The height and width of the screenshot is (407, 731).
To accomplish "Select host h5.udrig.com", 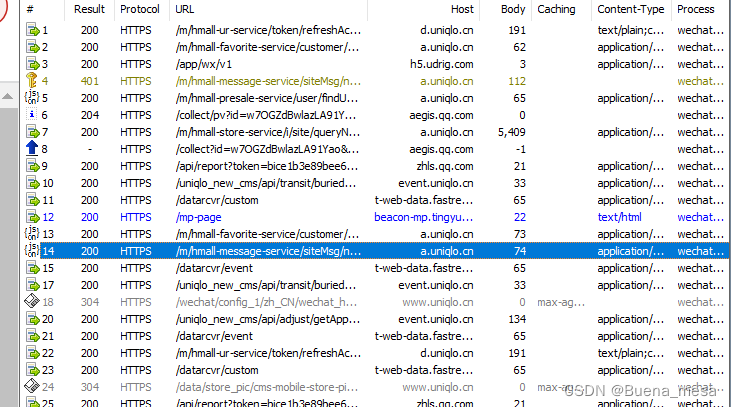I will click(441, 64).
